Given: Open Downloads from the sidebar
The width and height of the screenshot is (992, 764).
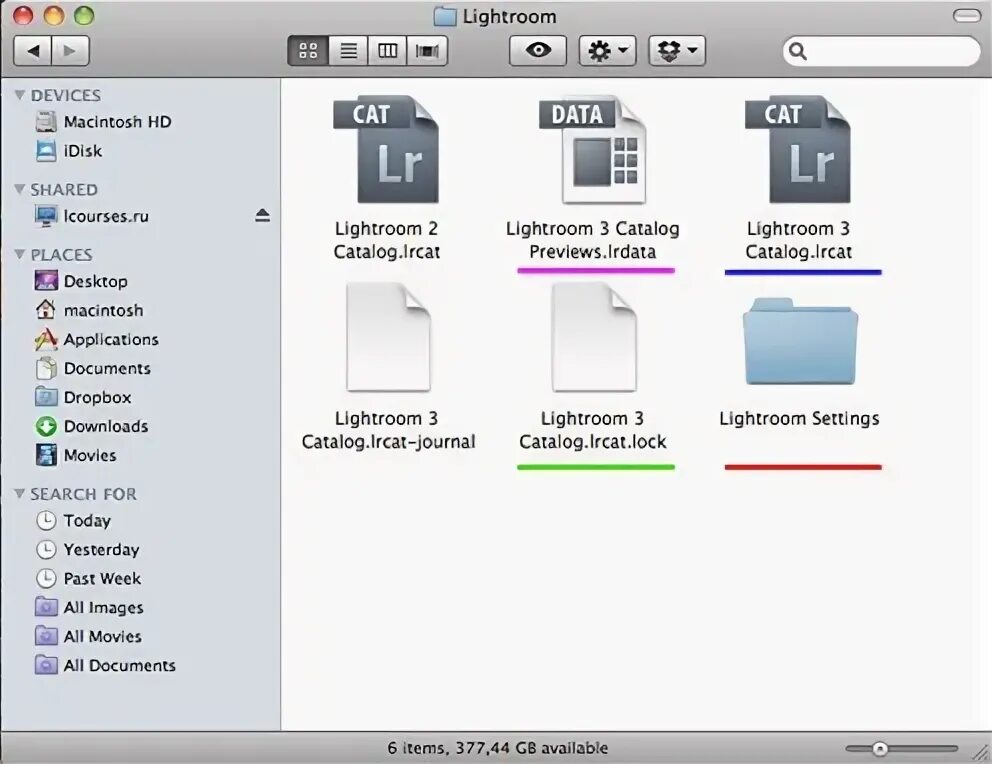Looking at the screenshot, I should 92,426.
